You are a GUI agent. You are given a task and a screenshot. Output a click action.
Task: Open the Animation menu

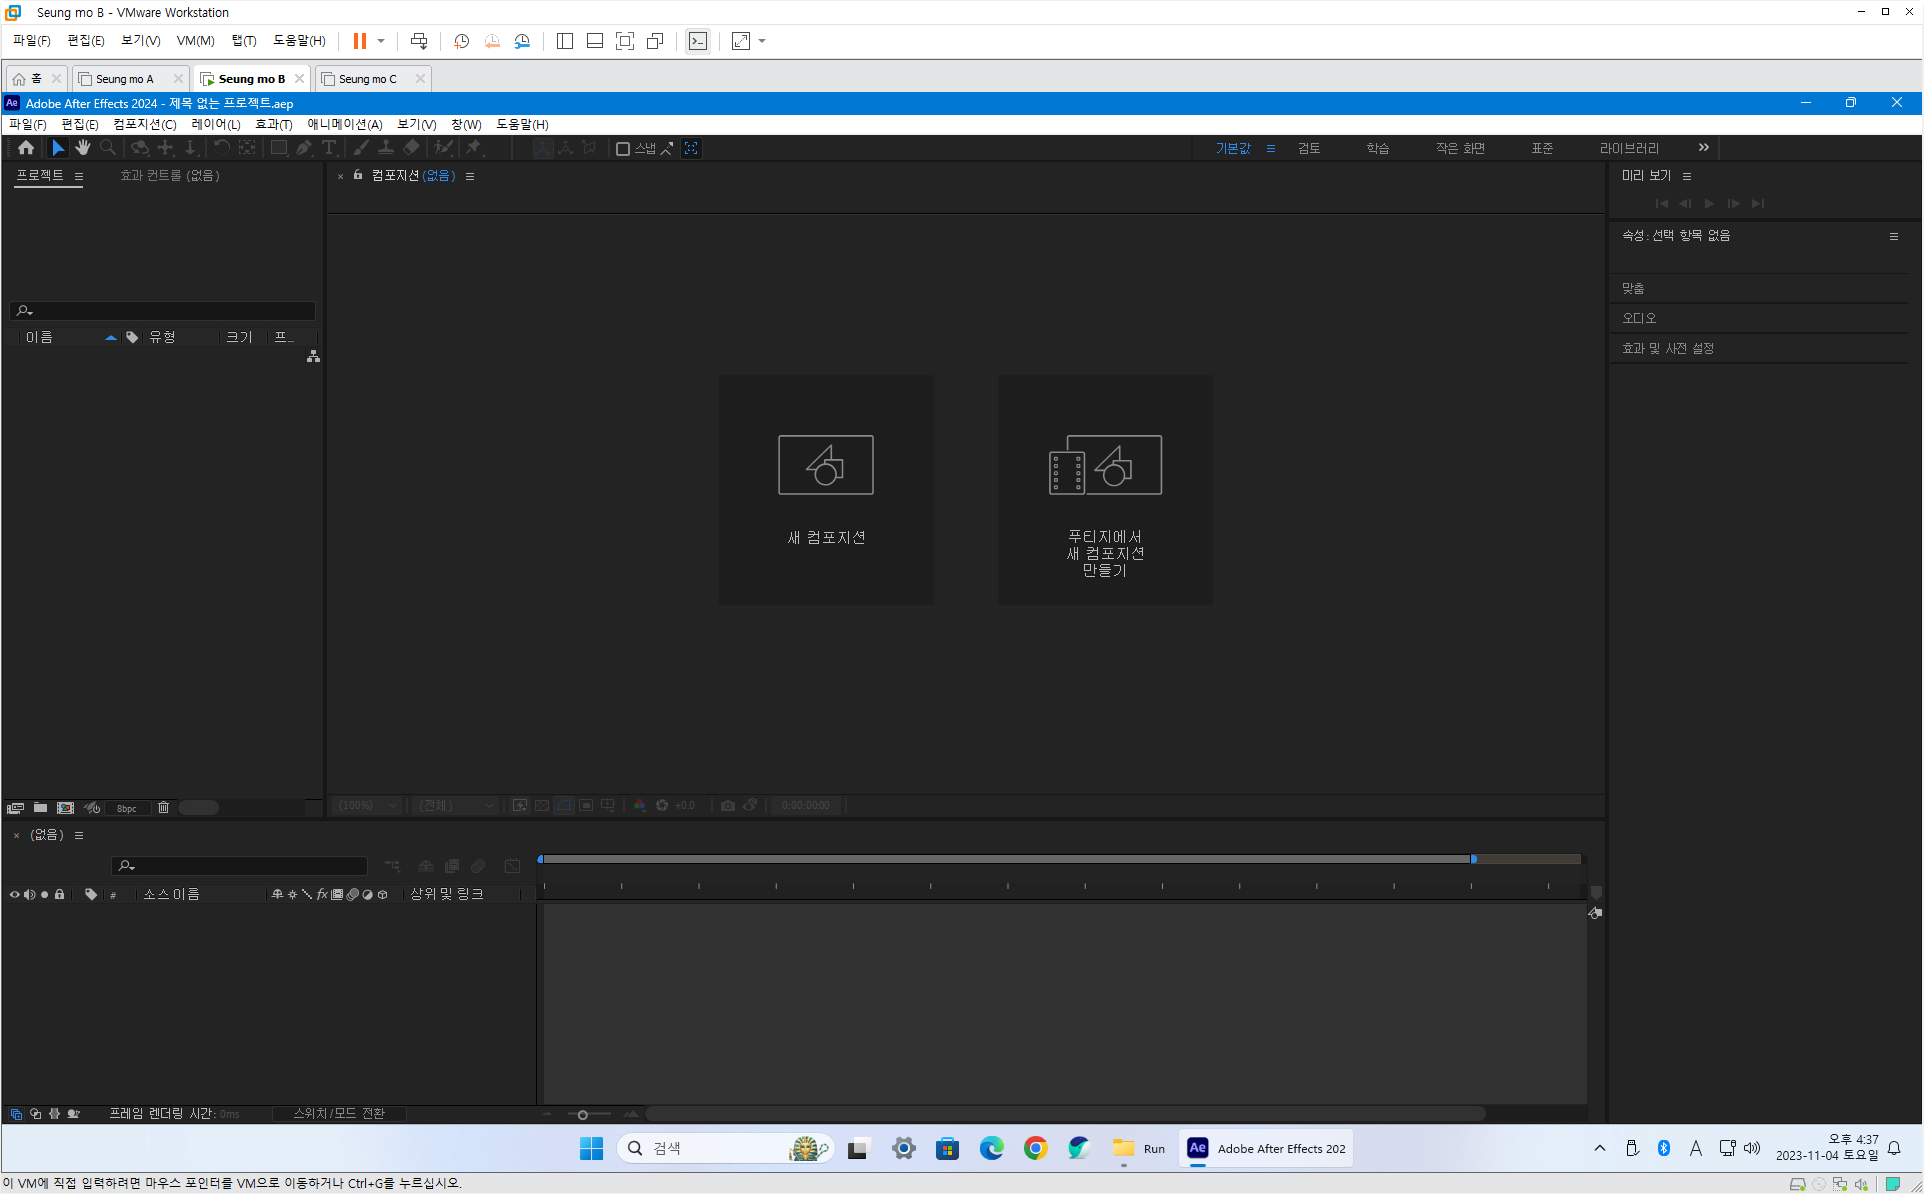pyautogui.click(x=344, y=124)
